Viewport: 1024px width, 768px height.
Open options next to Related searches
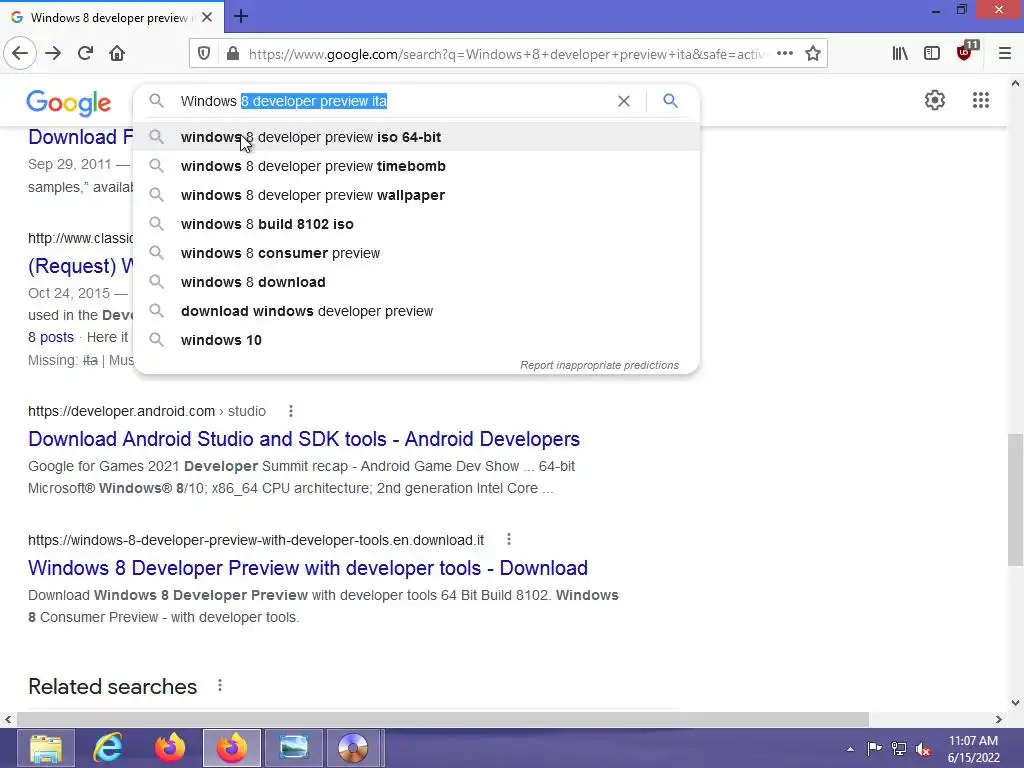pos(220,686)
